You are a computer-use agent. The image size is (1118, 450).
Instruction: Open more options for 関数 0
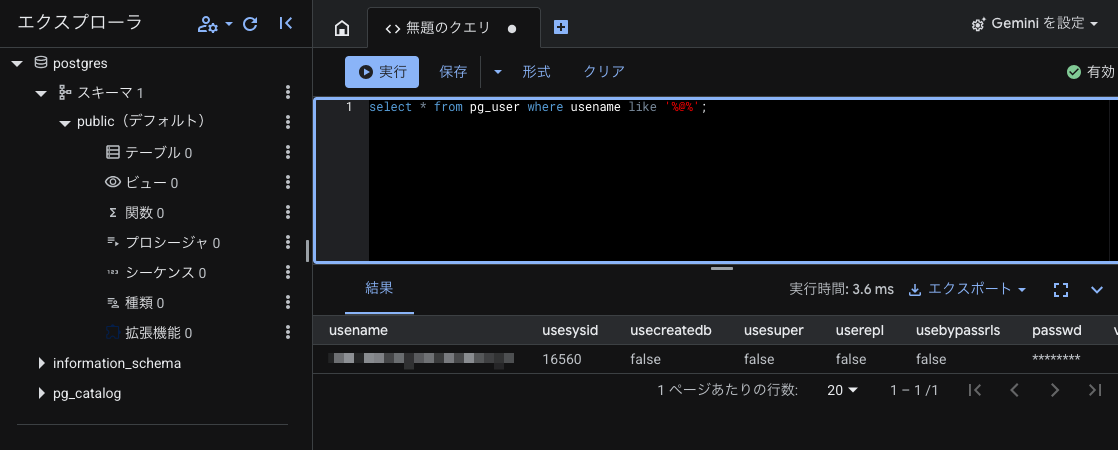(x=288, y=212)
